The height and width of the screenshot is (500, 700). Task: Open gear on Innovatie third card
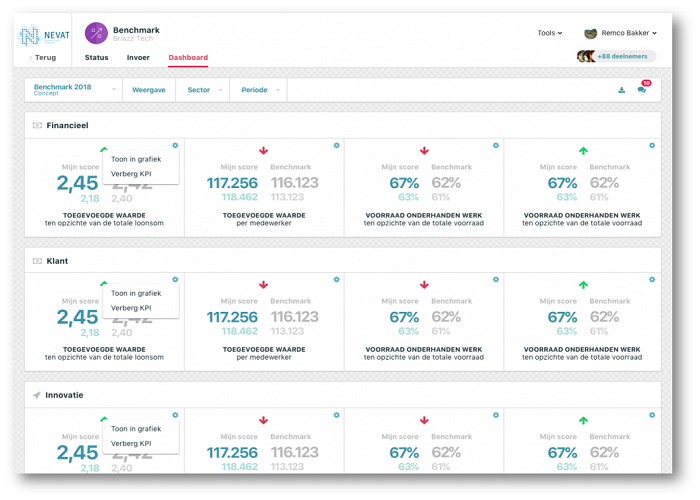pos(496,415)
